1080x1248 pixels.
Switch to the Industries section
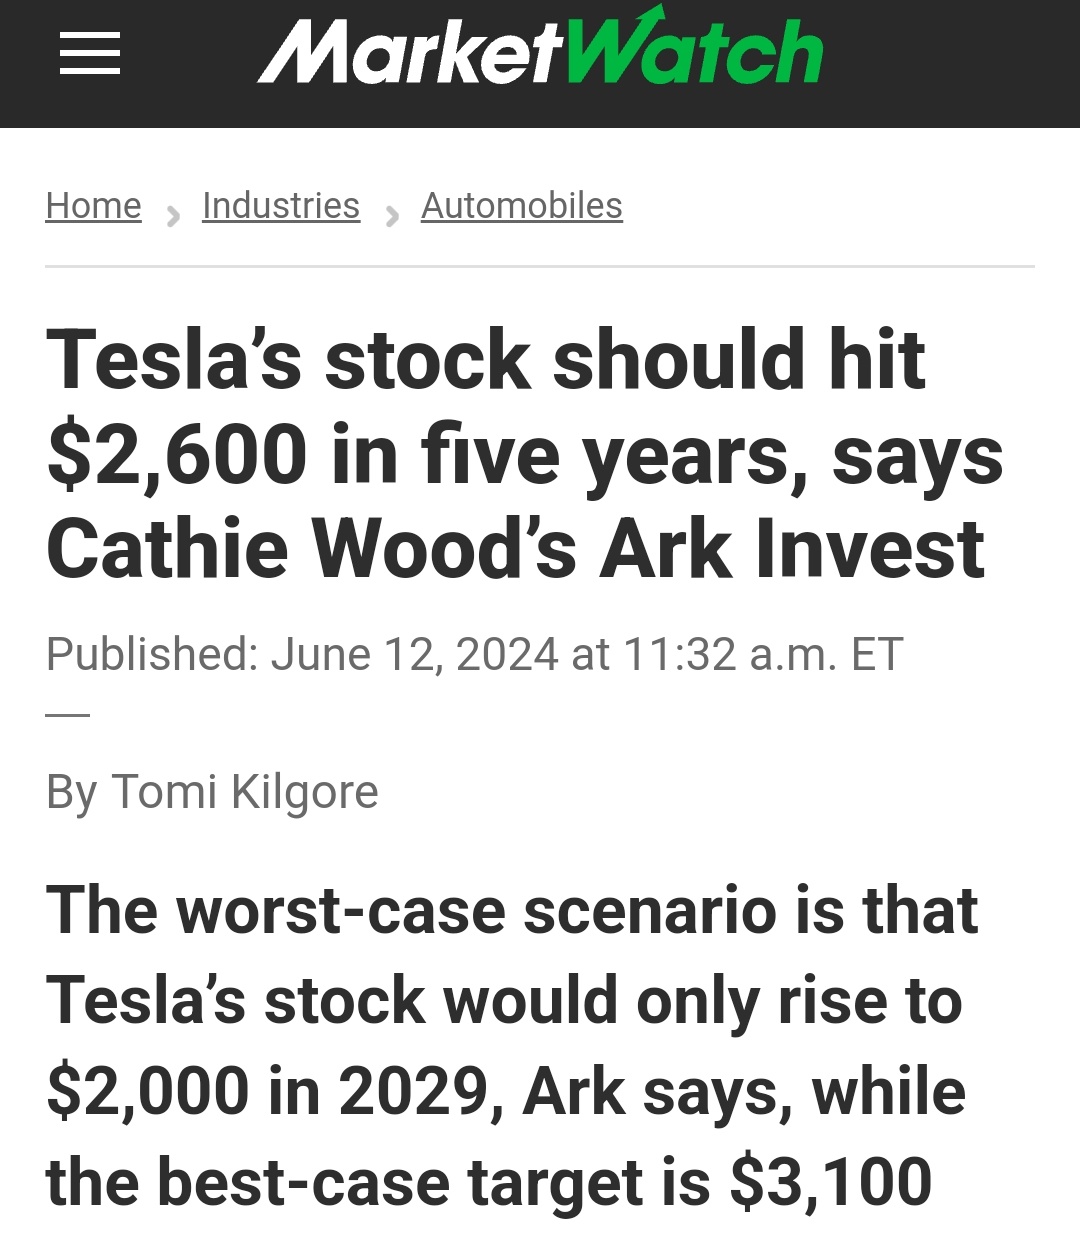point(281,205)
